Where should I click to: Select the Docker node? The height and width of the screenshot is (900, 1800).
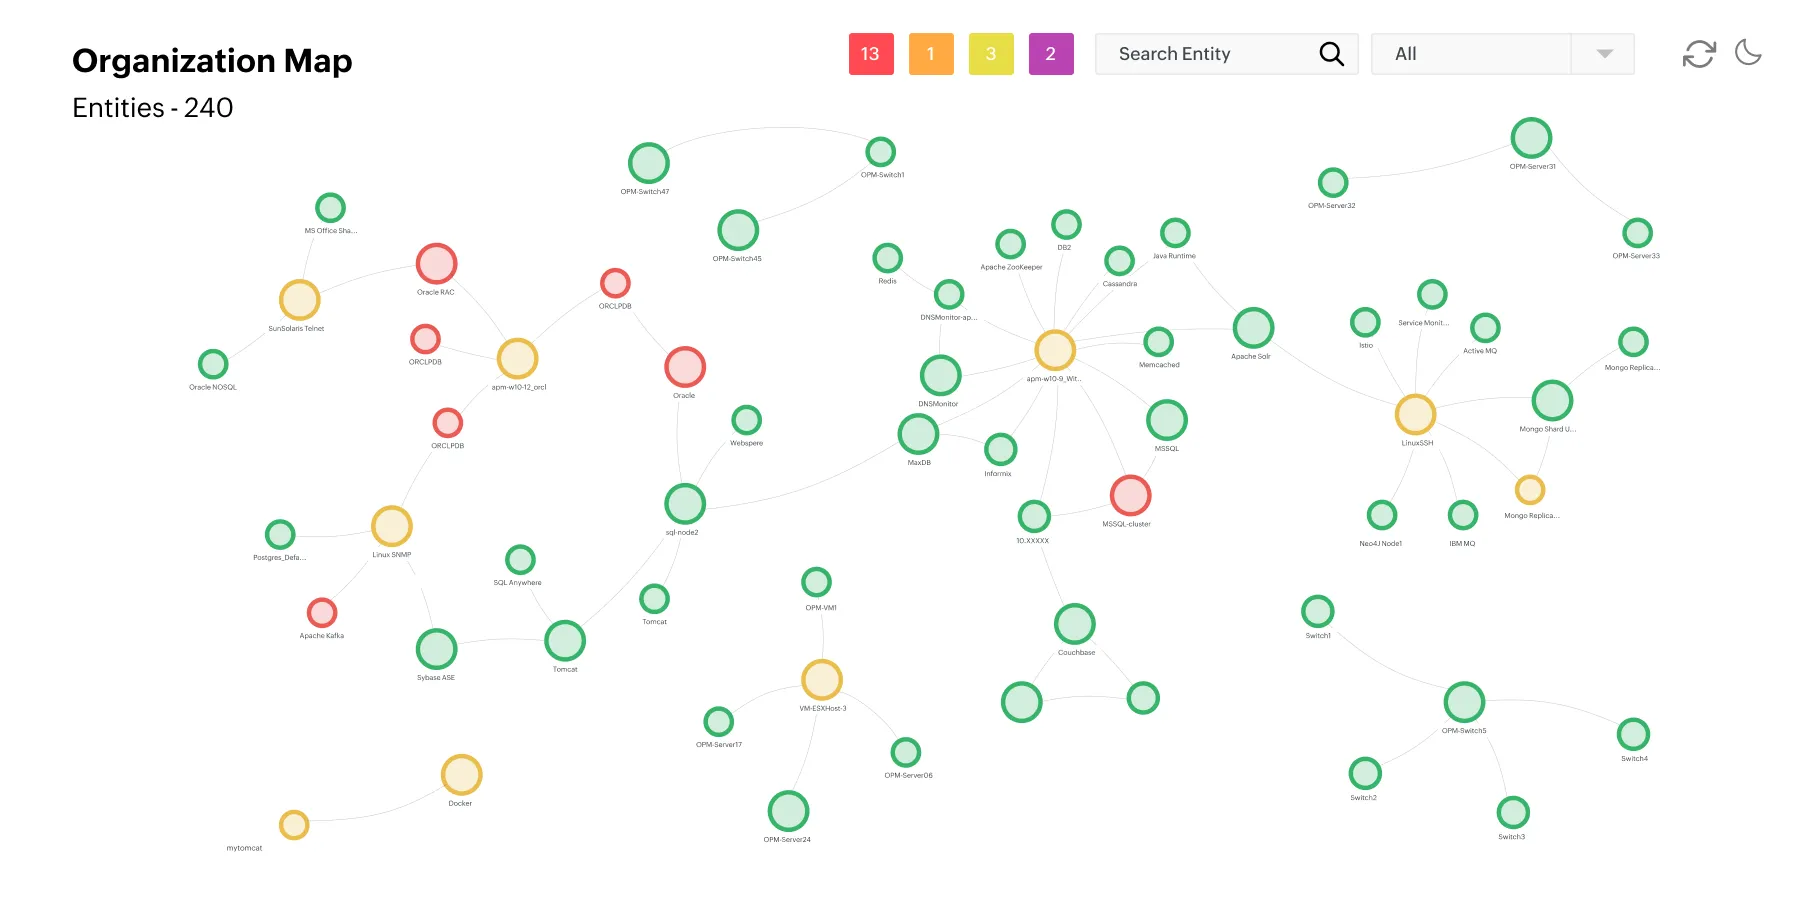coord(460,774)
